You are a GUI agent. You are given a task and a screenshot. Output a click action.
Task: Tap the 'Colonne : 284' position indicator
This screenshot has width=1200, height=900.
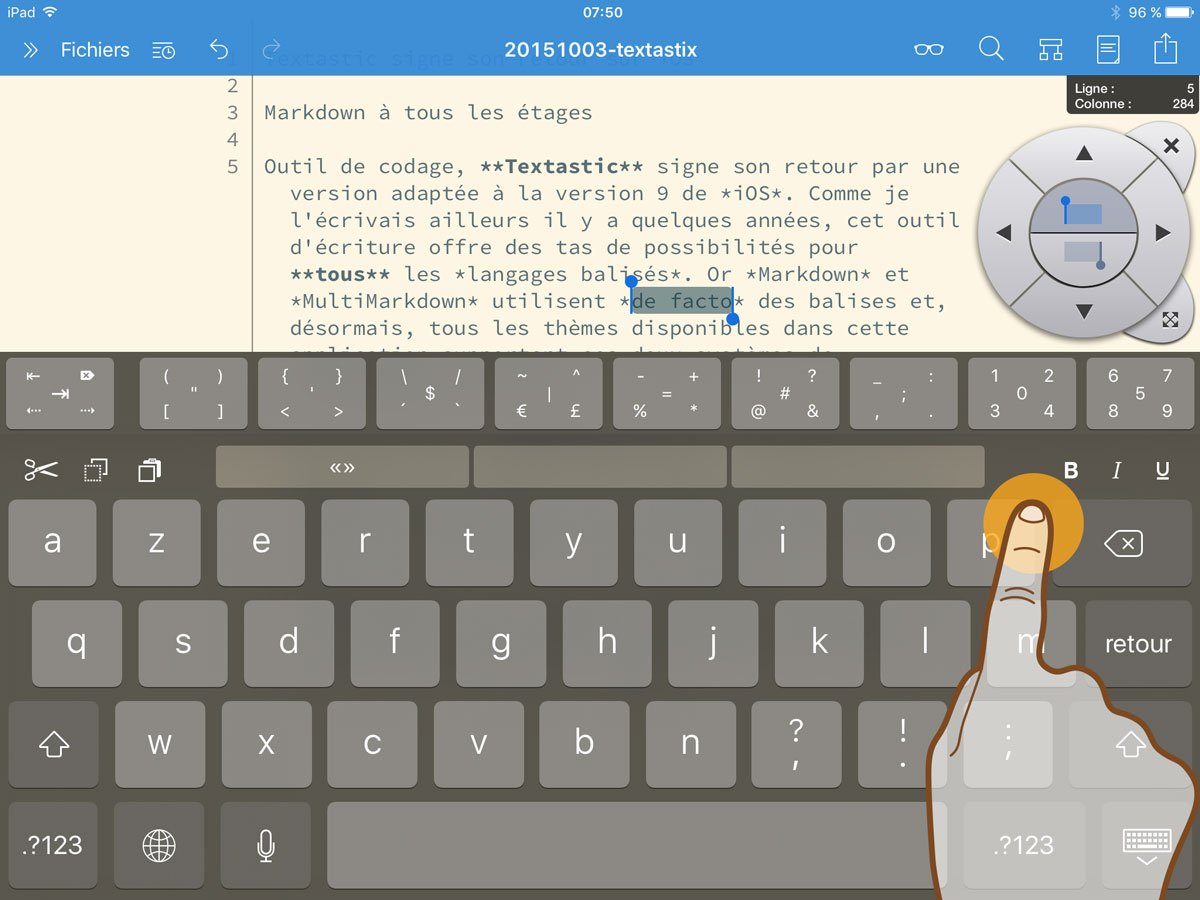point(1134,104)
